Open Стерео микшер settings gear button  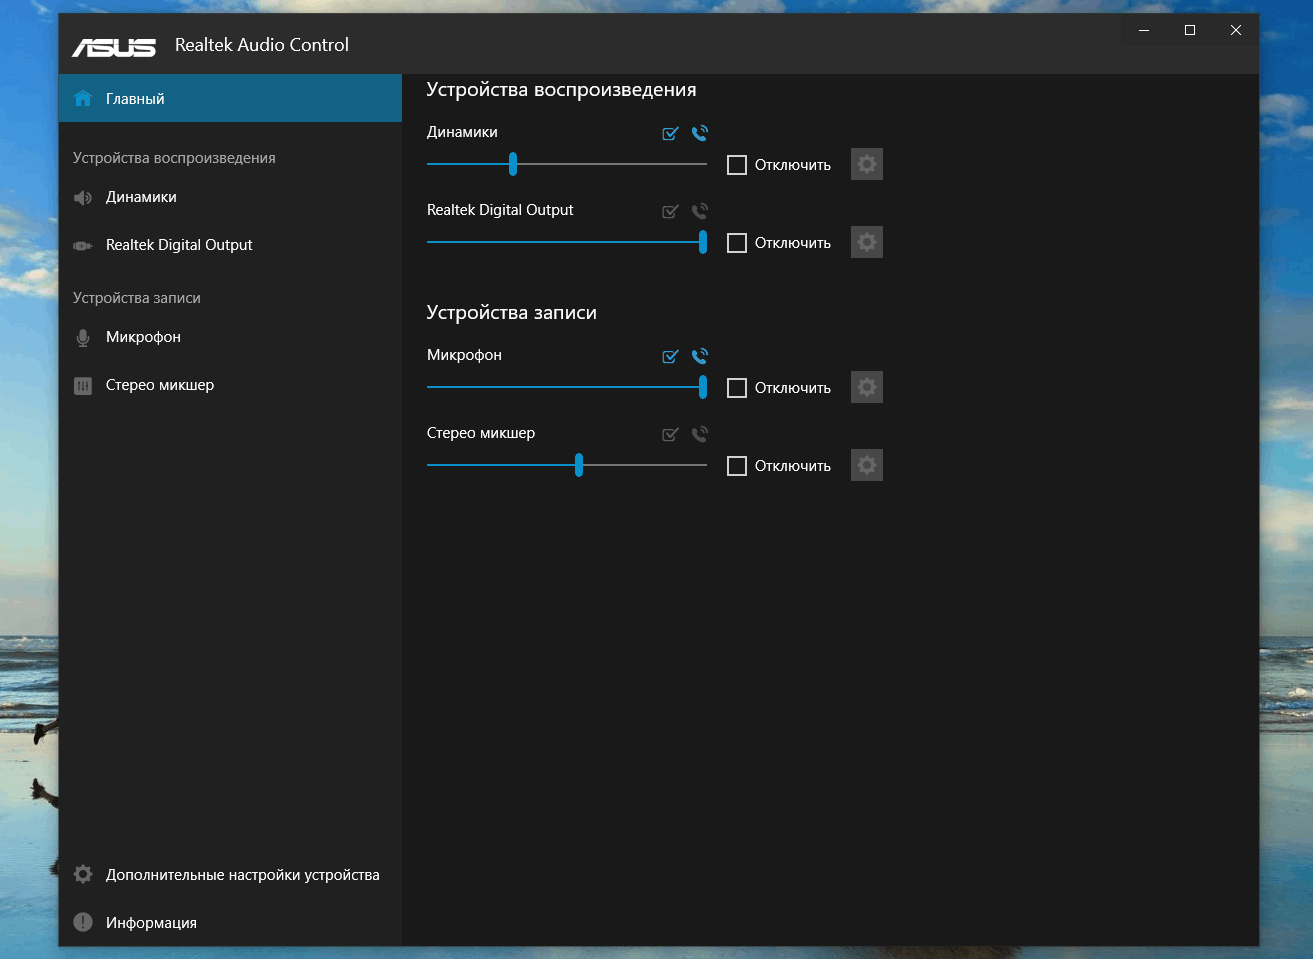[x=867, y=465]
